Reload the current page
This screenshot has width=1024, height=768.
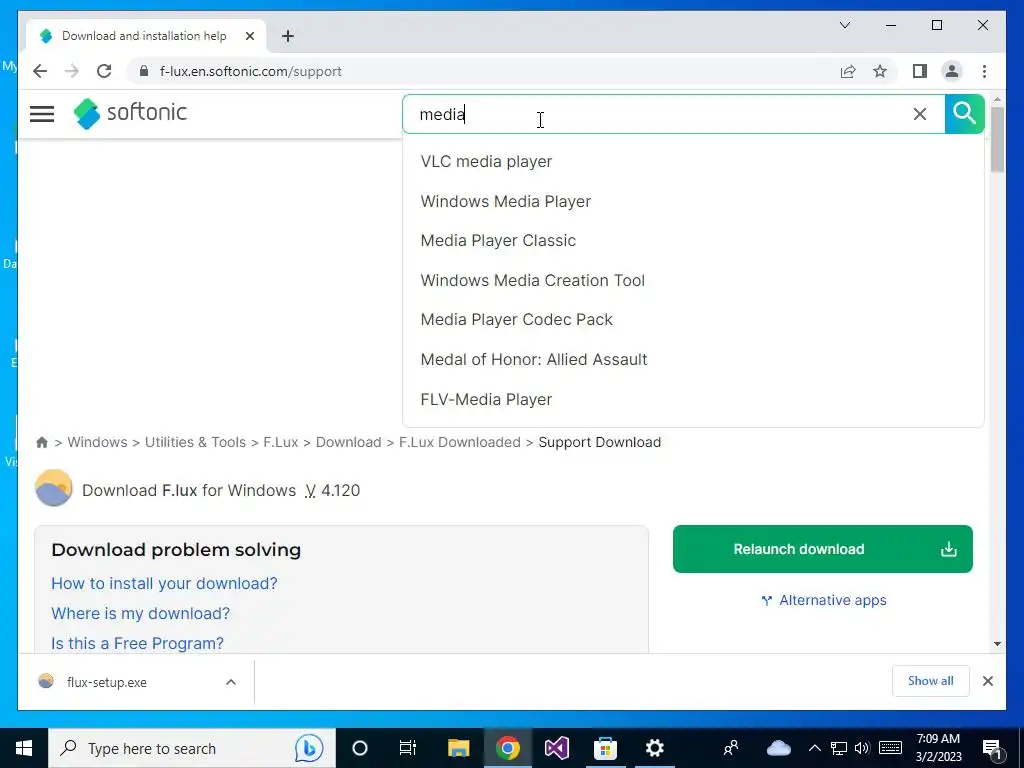coord(104,71)
